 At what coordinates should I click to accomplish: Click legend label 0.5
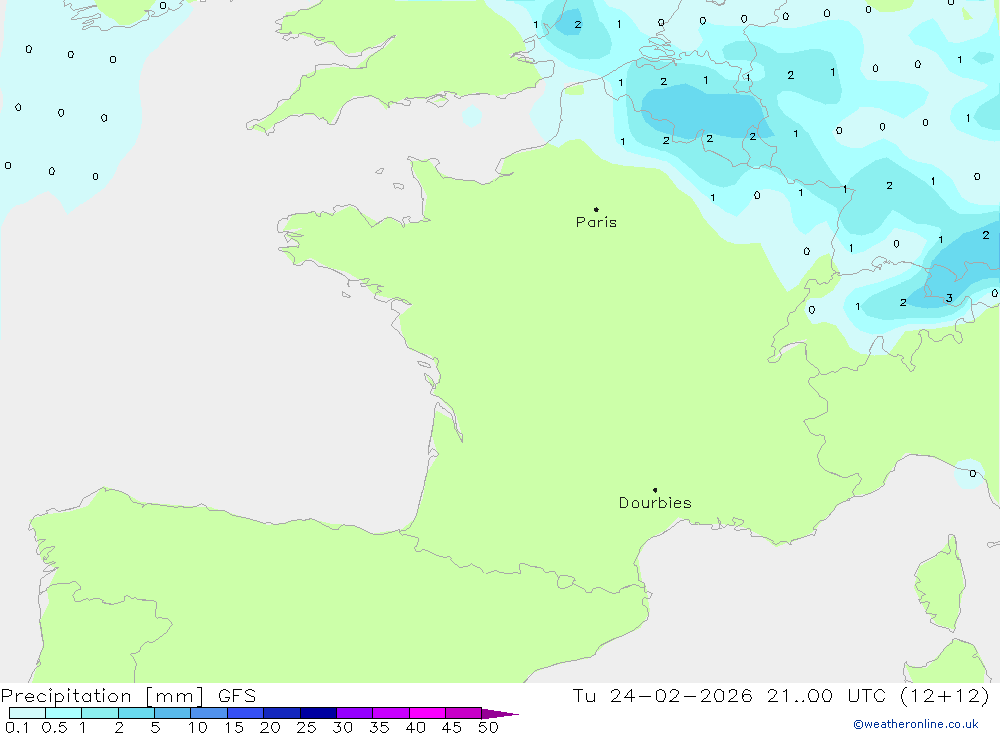54,727
